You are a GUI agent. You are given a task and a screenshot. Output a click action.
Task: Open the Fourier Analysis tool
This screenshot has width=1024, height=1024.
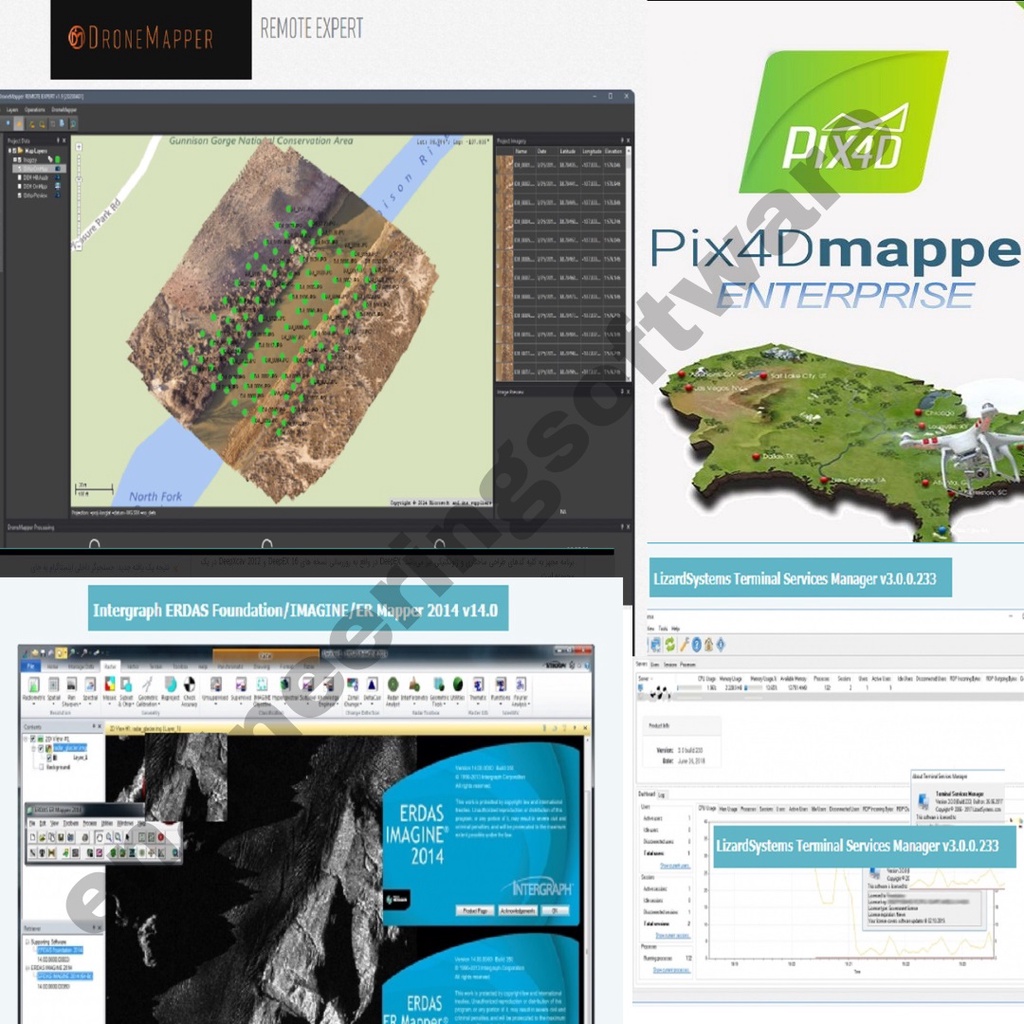520,691
